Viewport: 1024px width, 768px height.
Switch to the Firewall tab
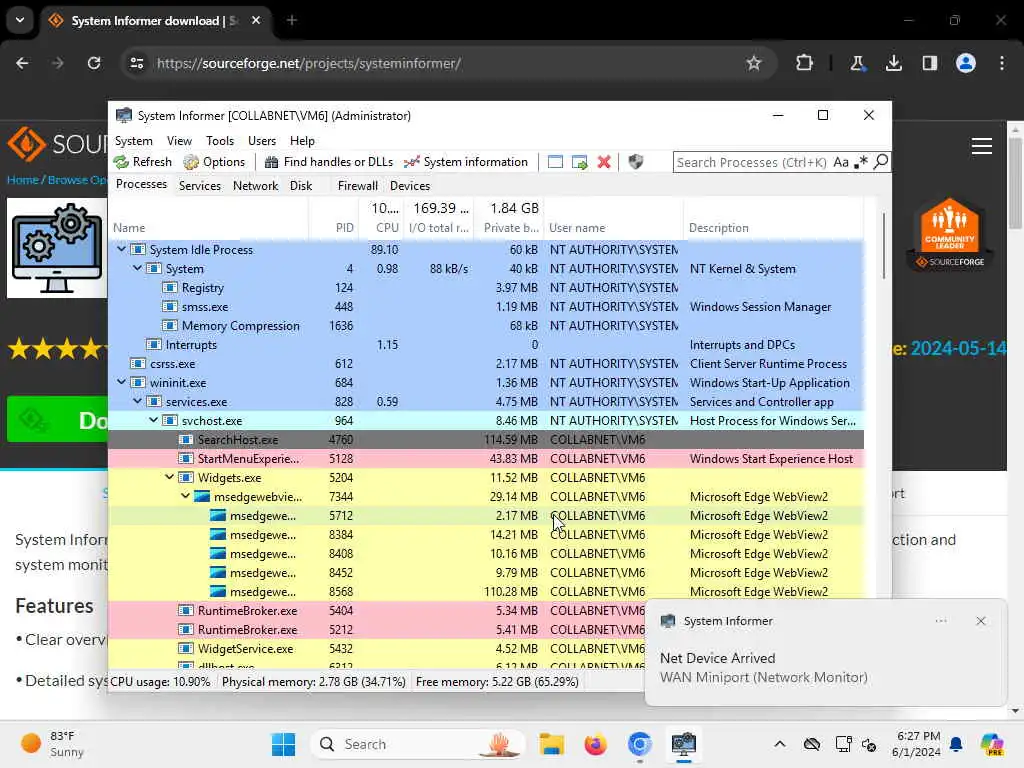click(357, 185)
